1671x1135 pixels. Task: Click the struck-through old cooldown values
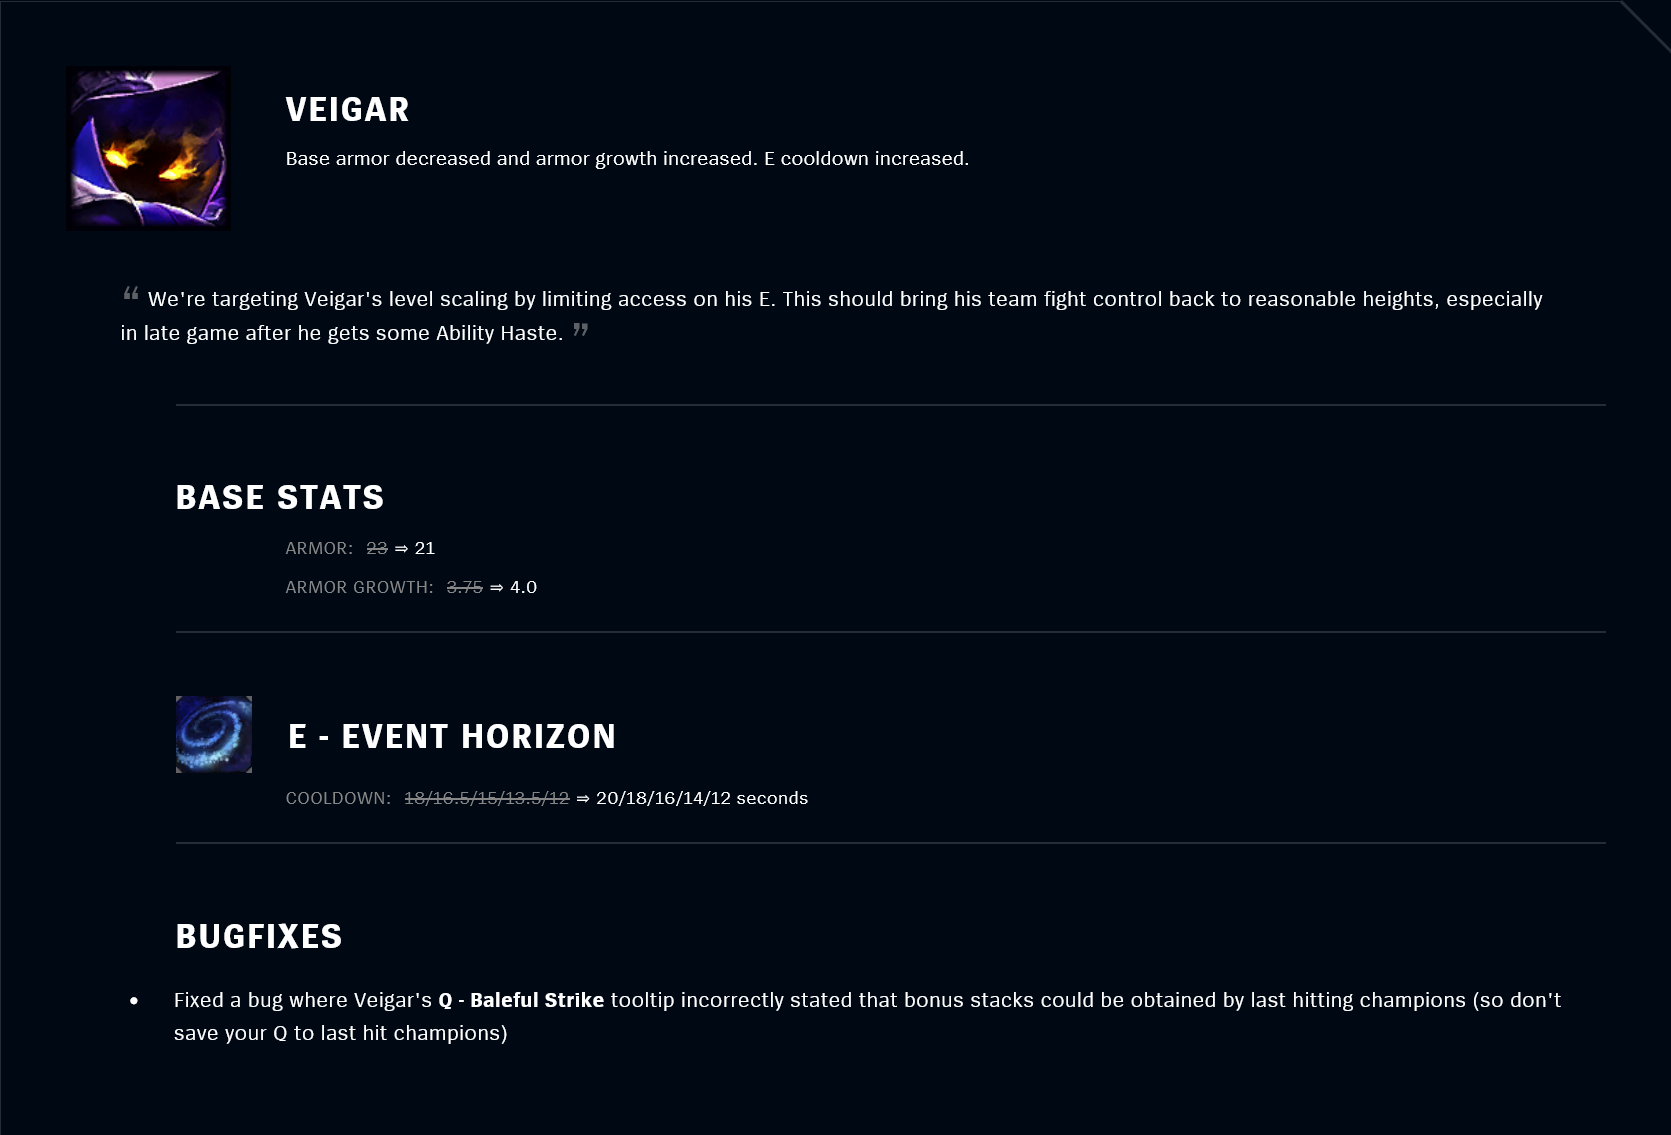[487, 798]
